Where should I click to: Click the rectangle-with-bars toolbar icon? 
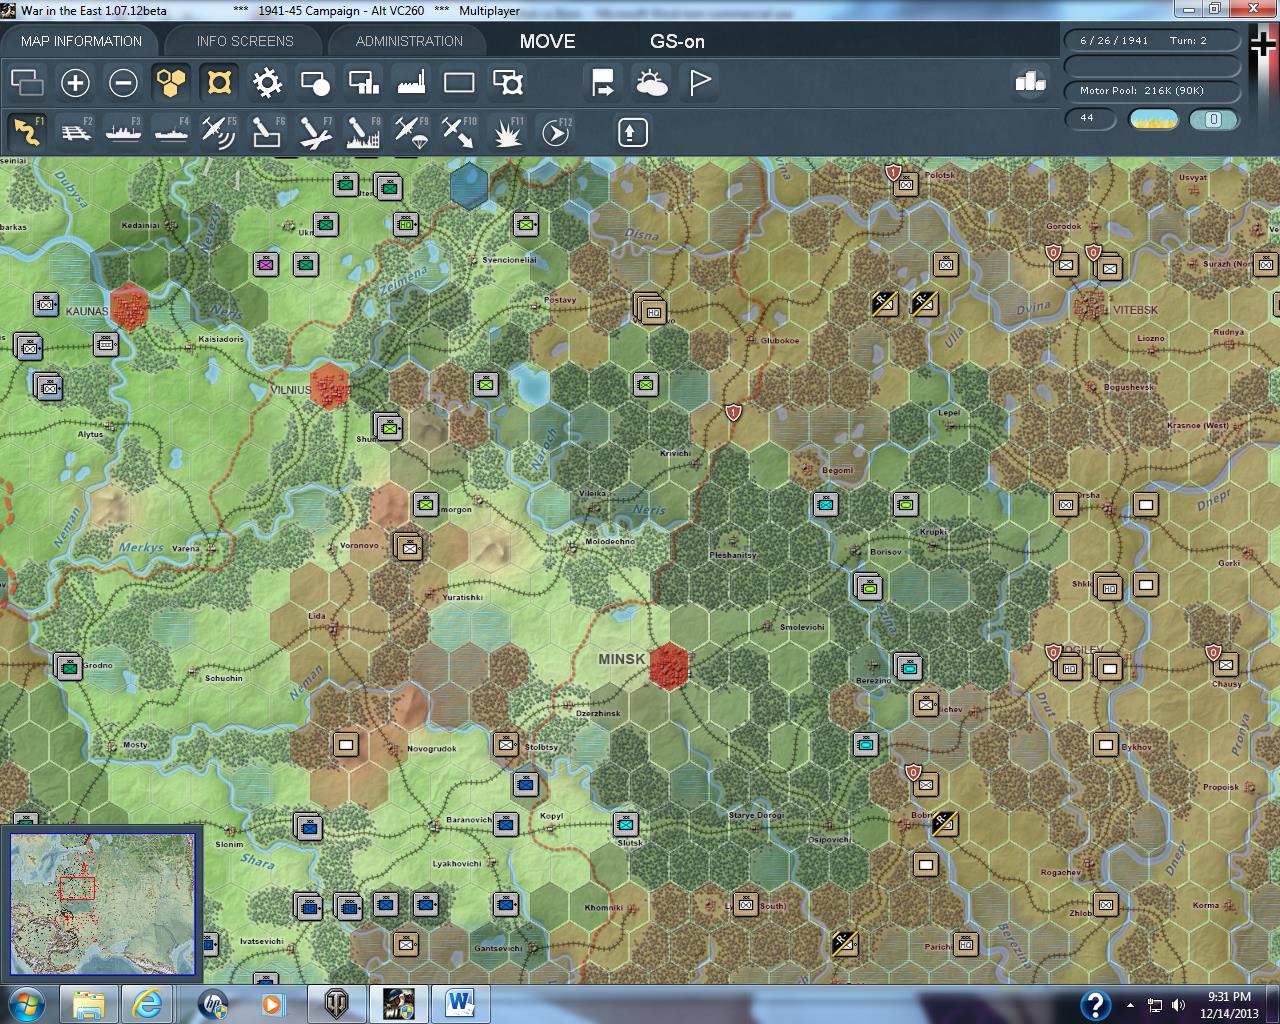point(363,82)
